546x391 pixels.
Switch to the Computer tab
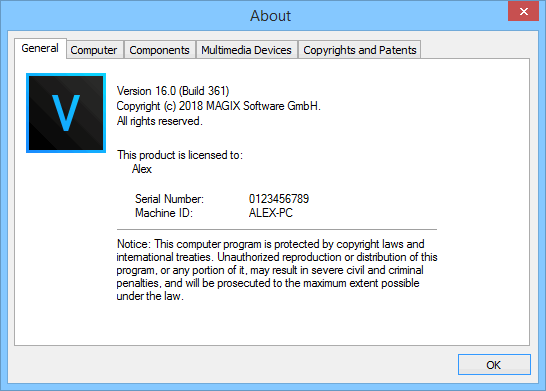94,50
